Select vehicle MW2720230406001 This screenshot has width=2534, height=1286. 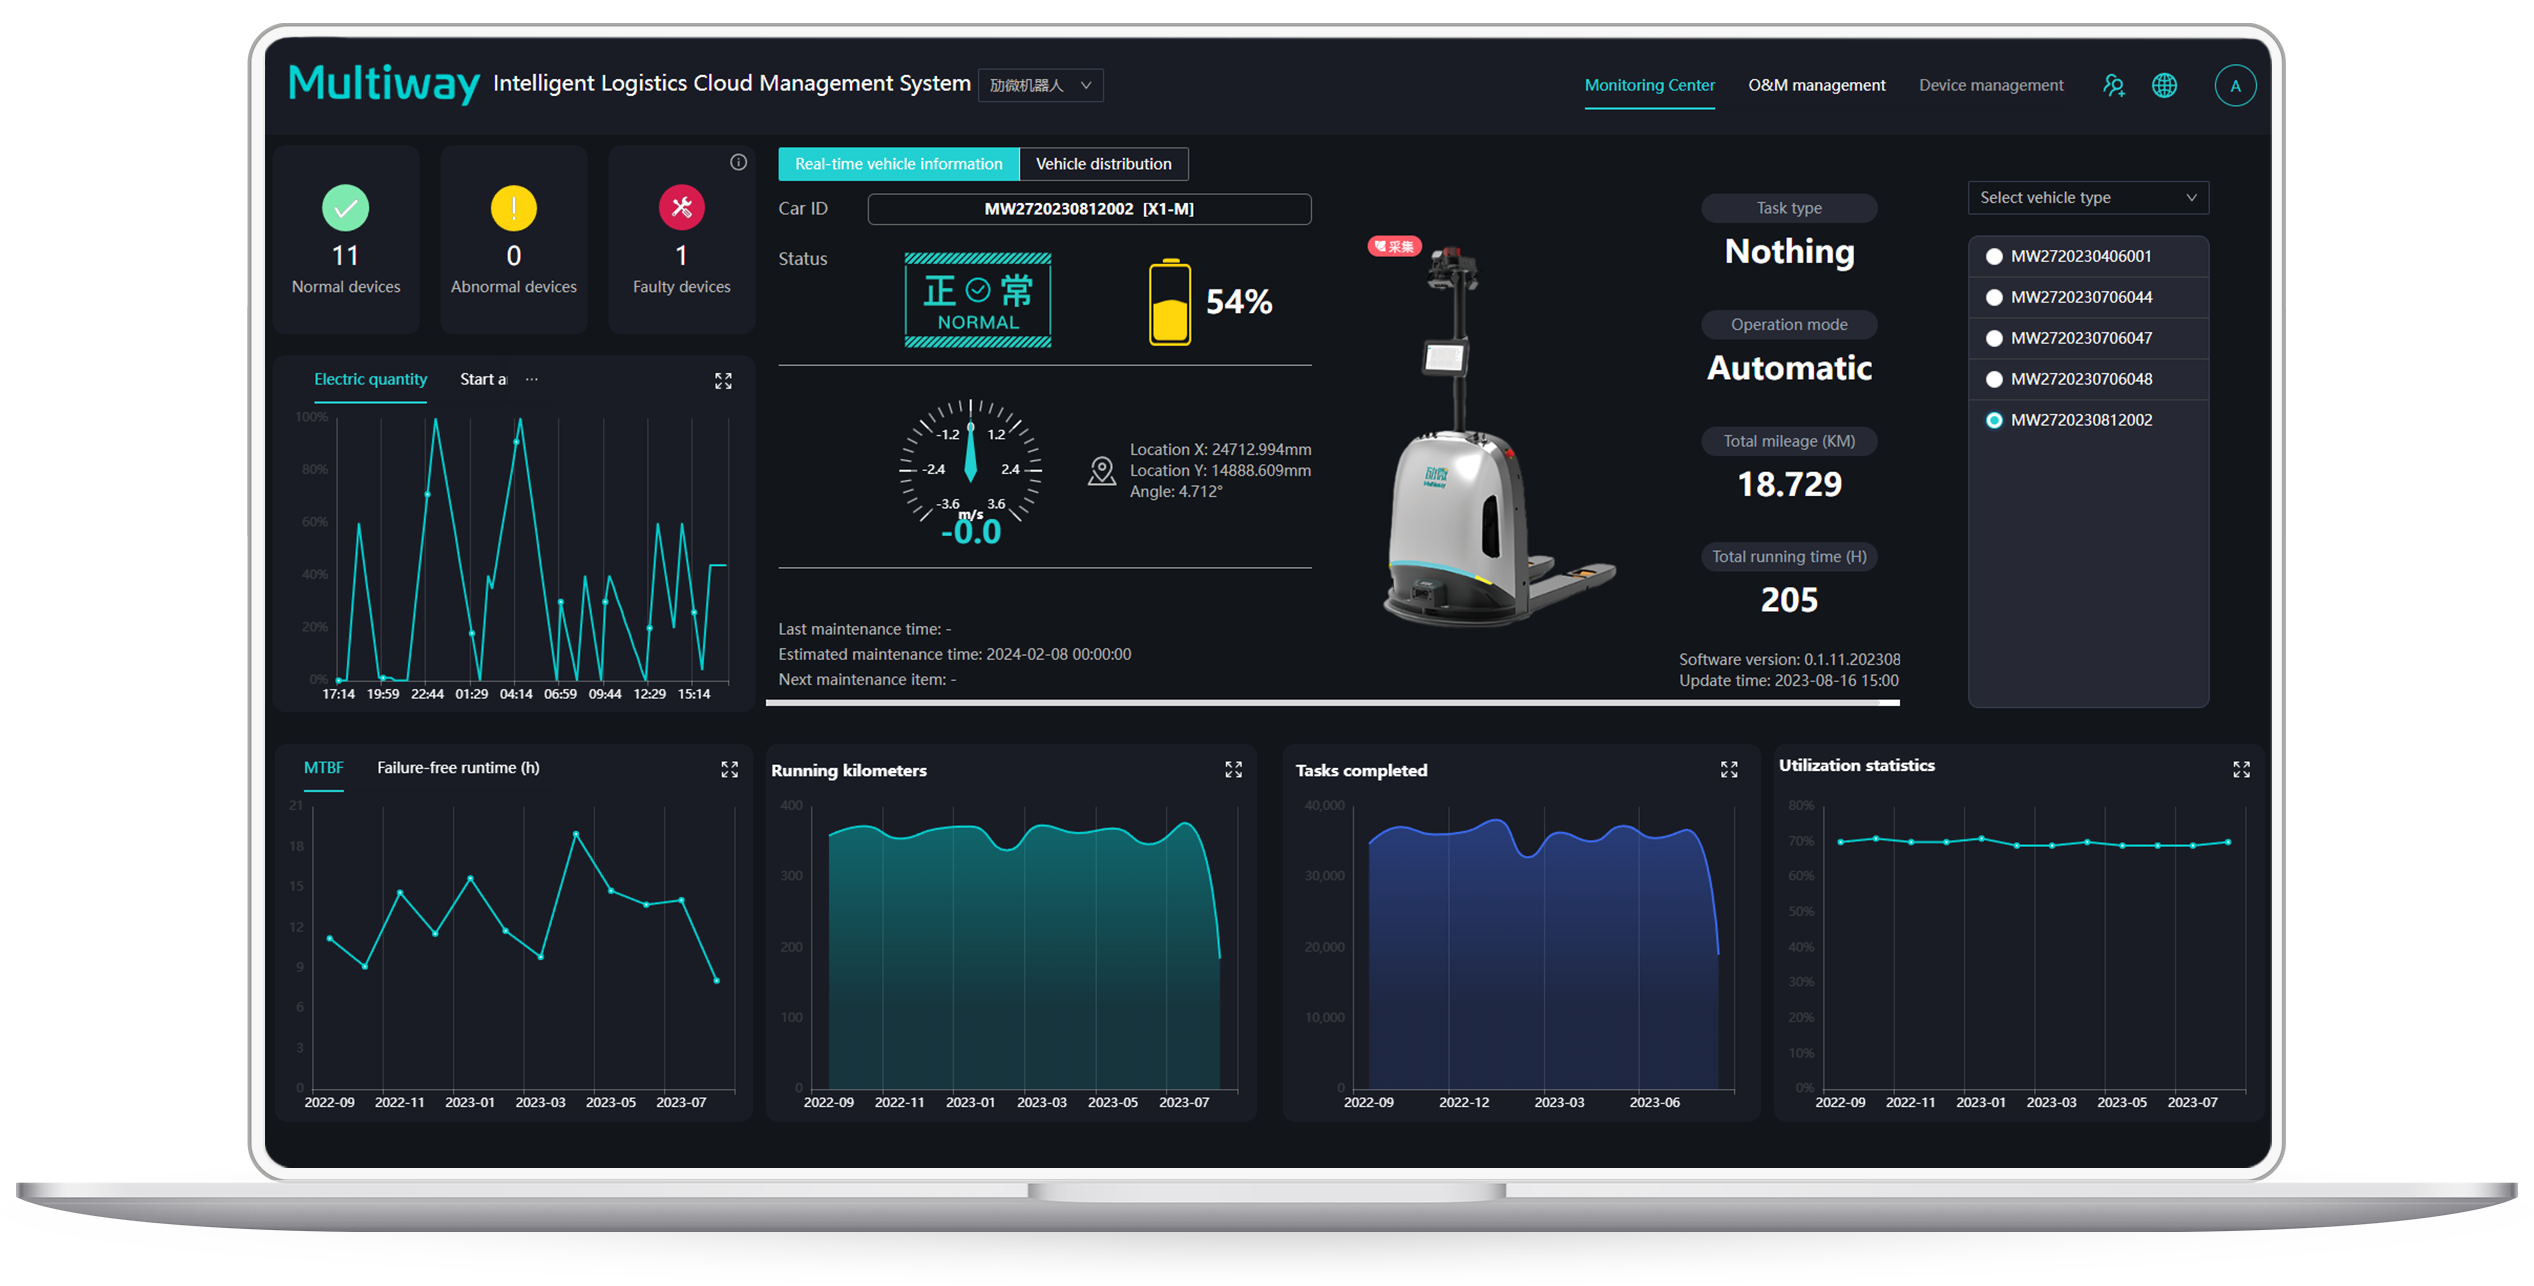(2088, 256)
